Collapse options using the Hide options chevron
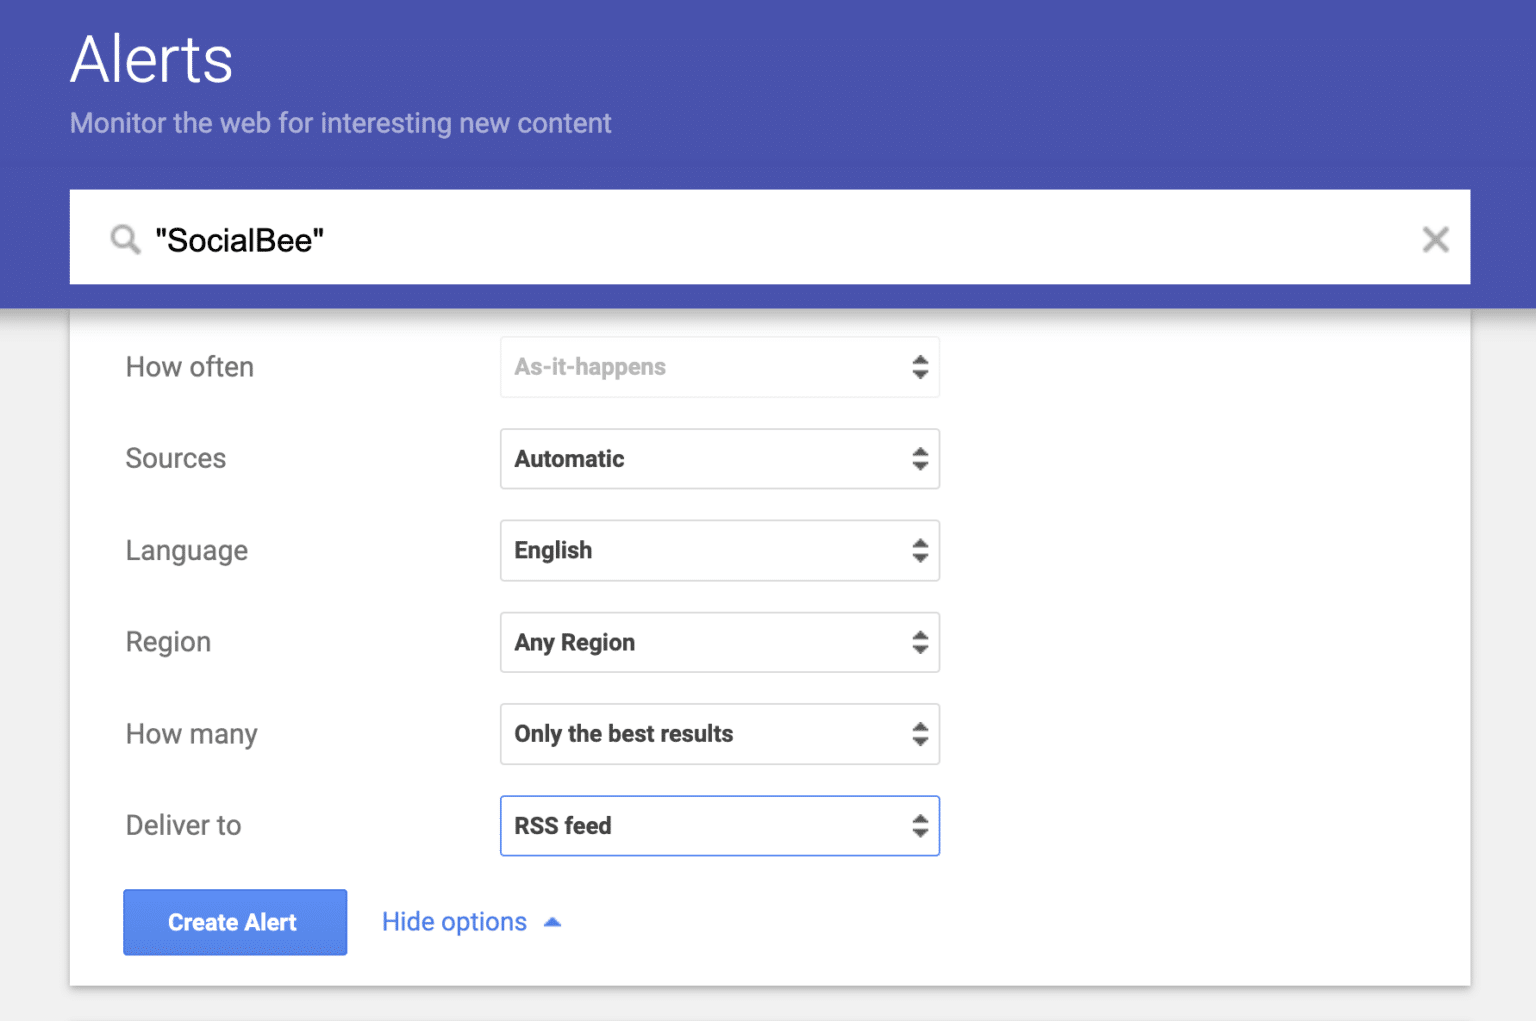Image resolution: width=1536 pixels, height=1021 pixels. (x=552, y=922)
